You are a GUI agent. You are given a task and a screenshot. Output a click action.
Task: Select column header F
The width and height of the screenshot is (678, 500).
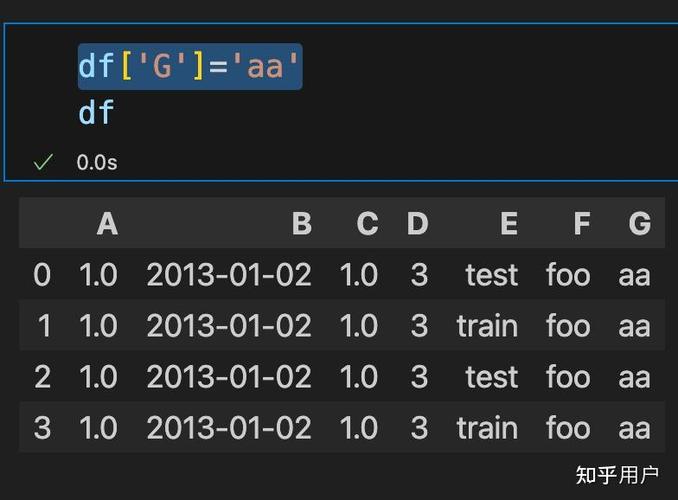pyautogui.click(x=581, y=224)
